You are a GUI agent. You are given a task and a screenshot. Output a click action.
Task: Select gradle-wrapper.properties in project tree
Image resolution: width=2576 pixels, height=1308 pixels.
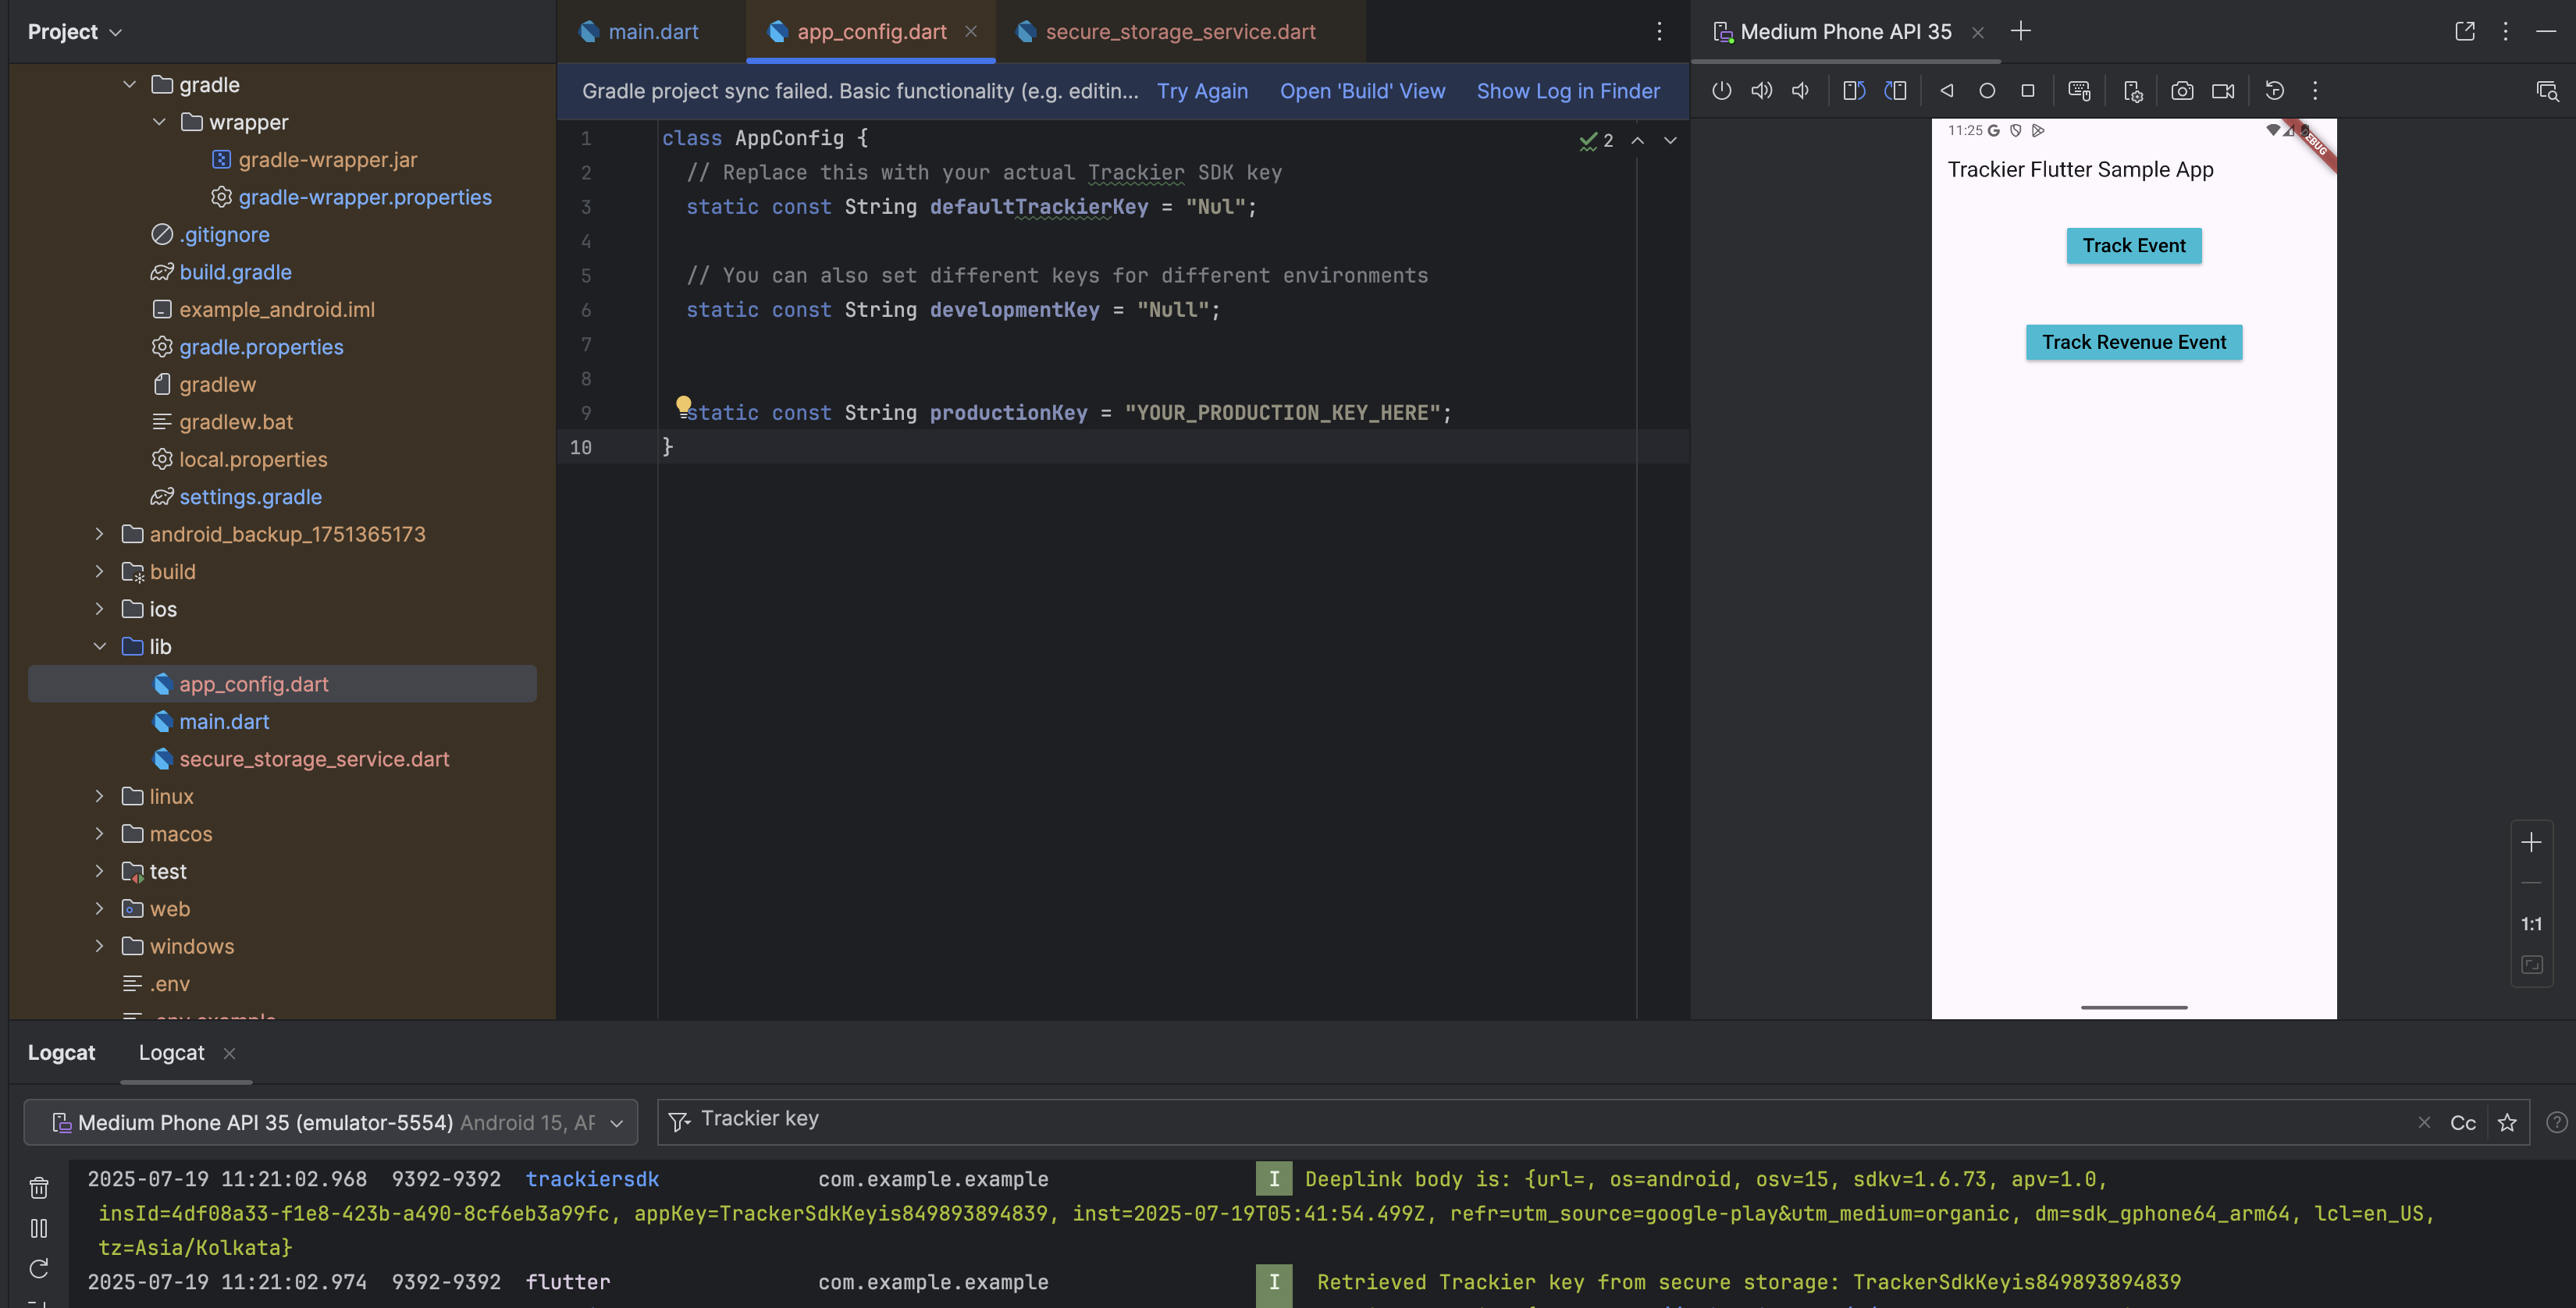click(365, 197)
